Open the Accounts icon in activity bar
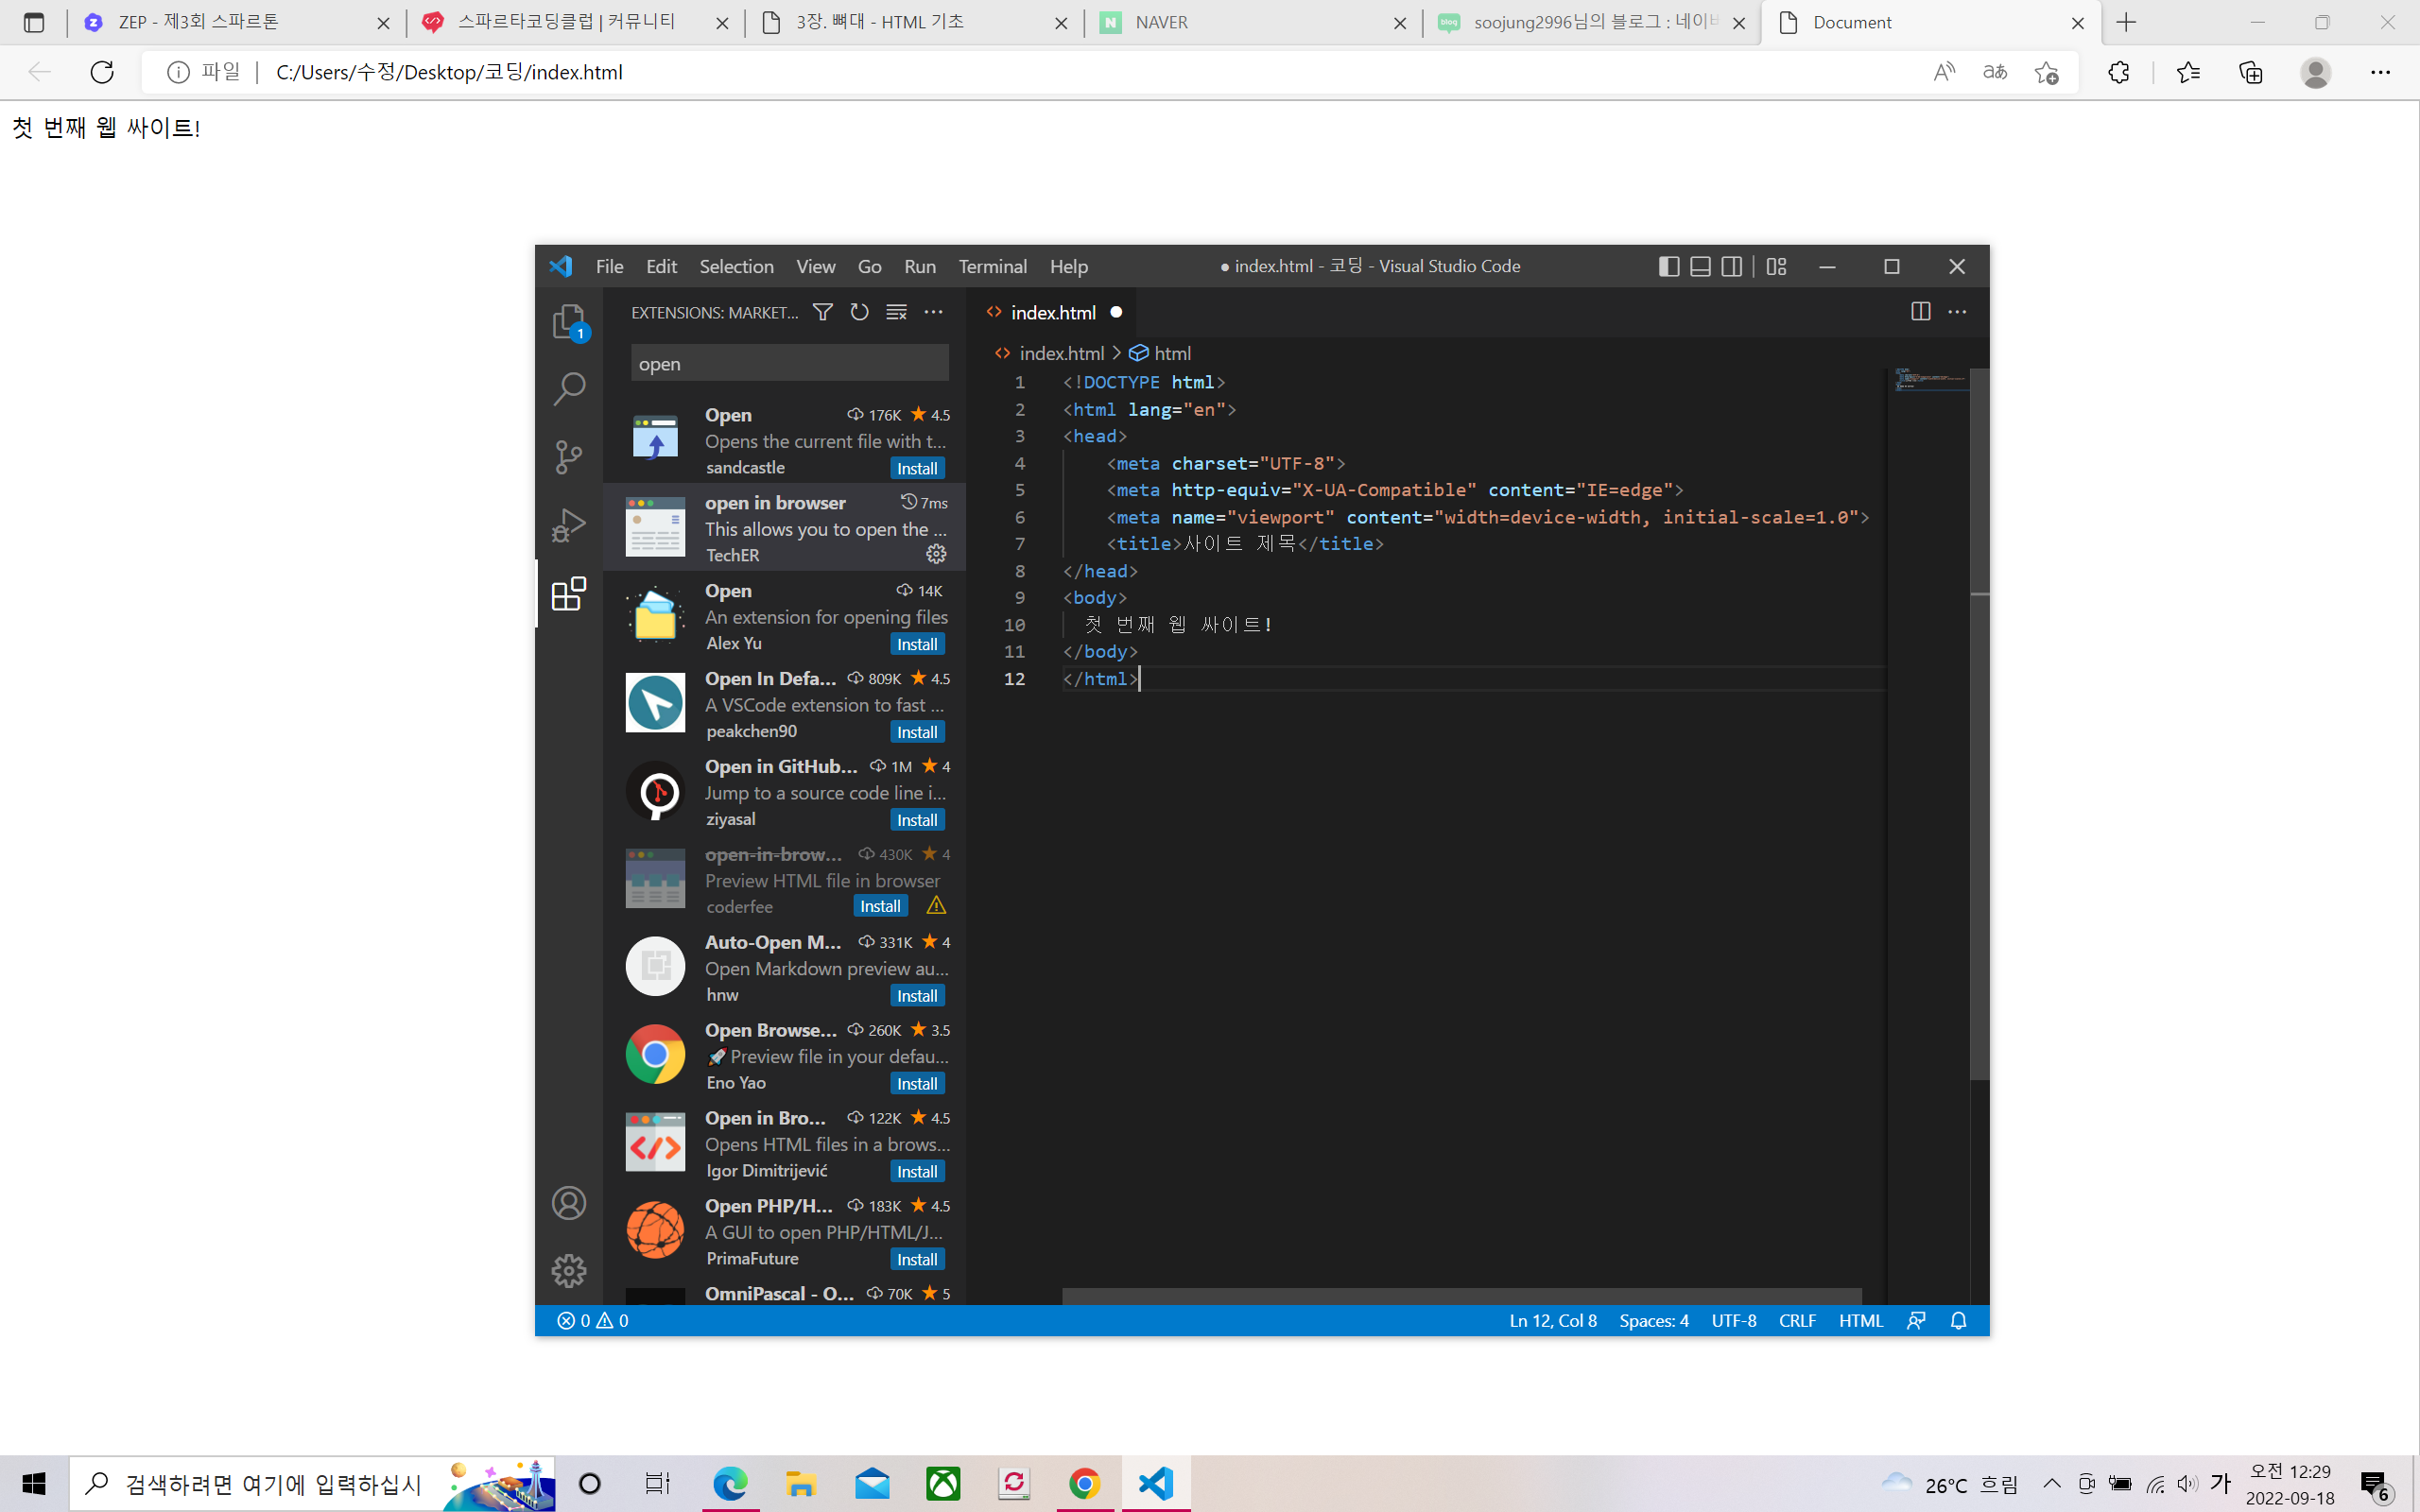 point(569,1203)
